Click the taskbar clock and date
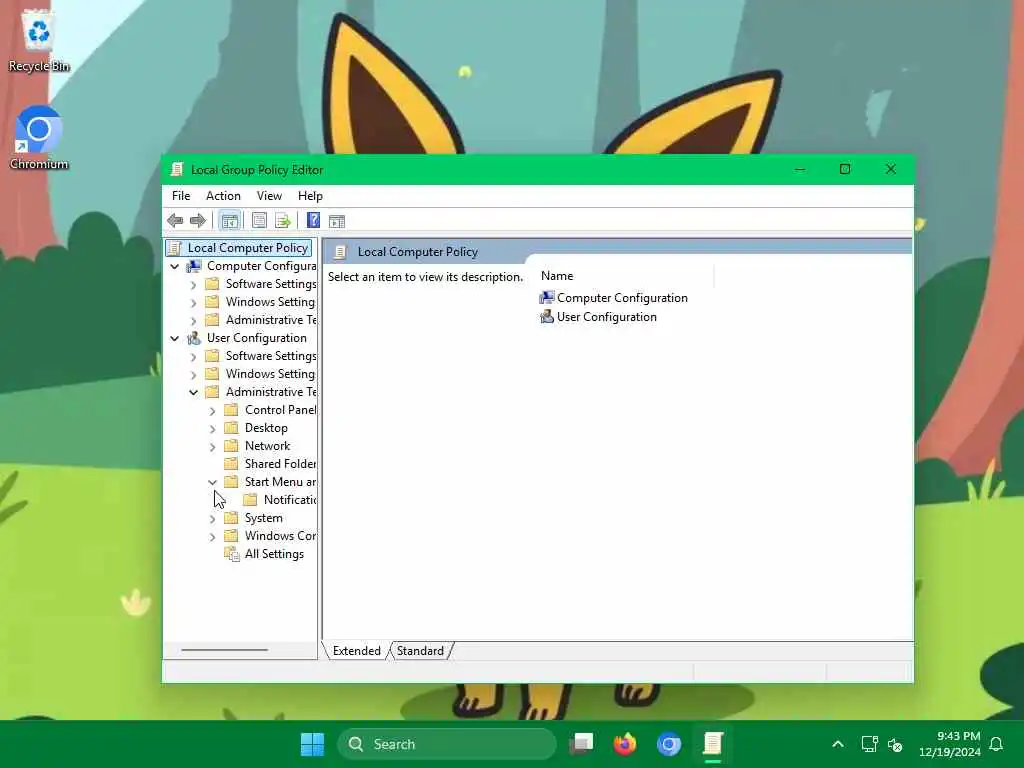Screen dimensions: 1024x768 click(950, 744)
